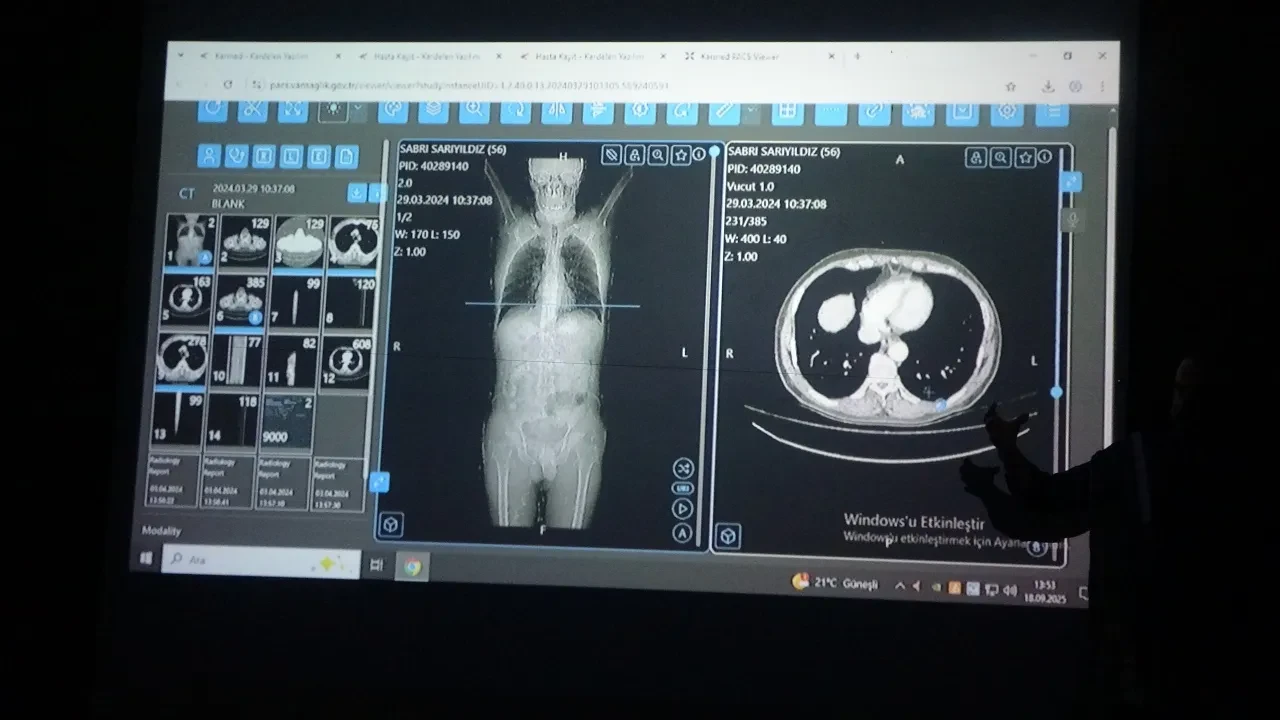Click the grid layout icon in the toolbar
The image size is (1280, 720).
tap(788, 112)
